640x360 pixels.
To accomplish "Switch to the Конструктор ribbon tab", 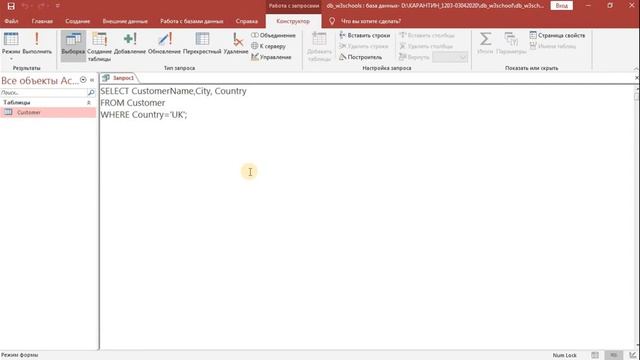I will 293,21.
